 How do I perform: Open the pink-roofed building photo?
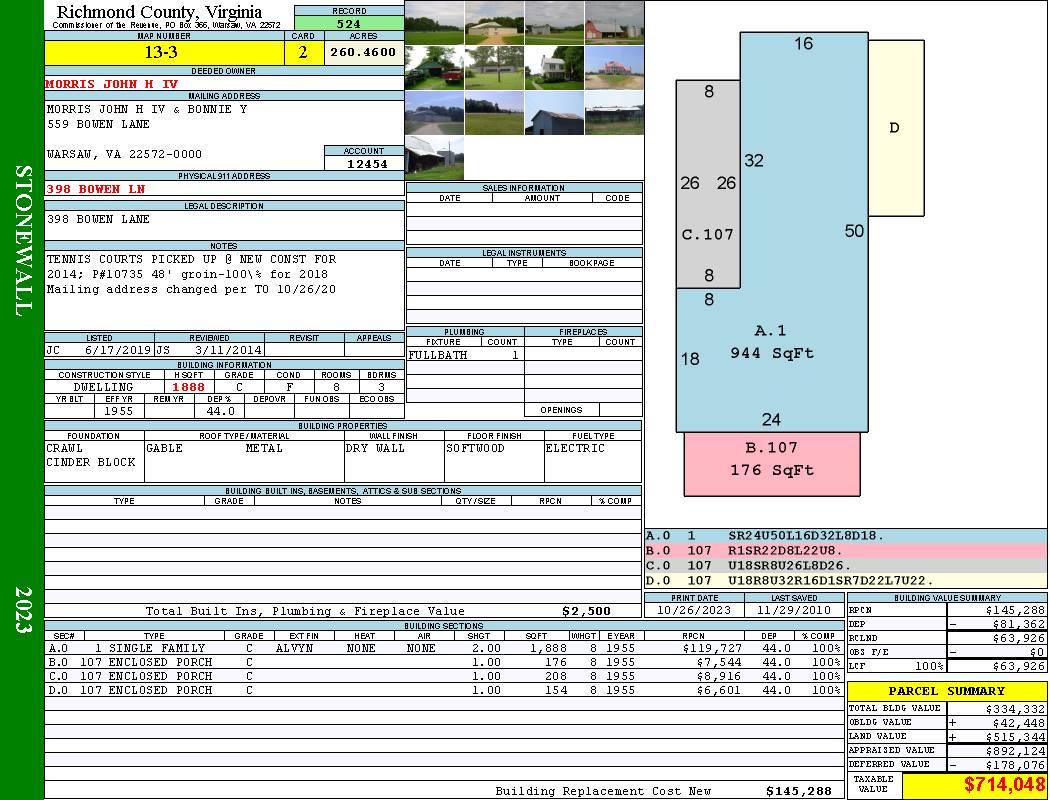pos(615,68)
